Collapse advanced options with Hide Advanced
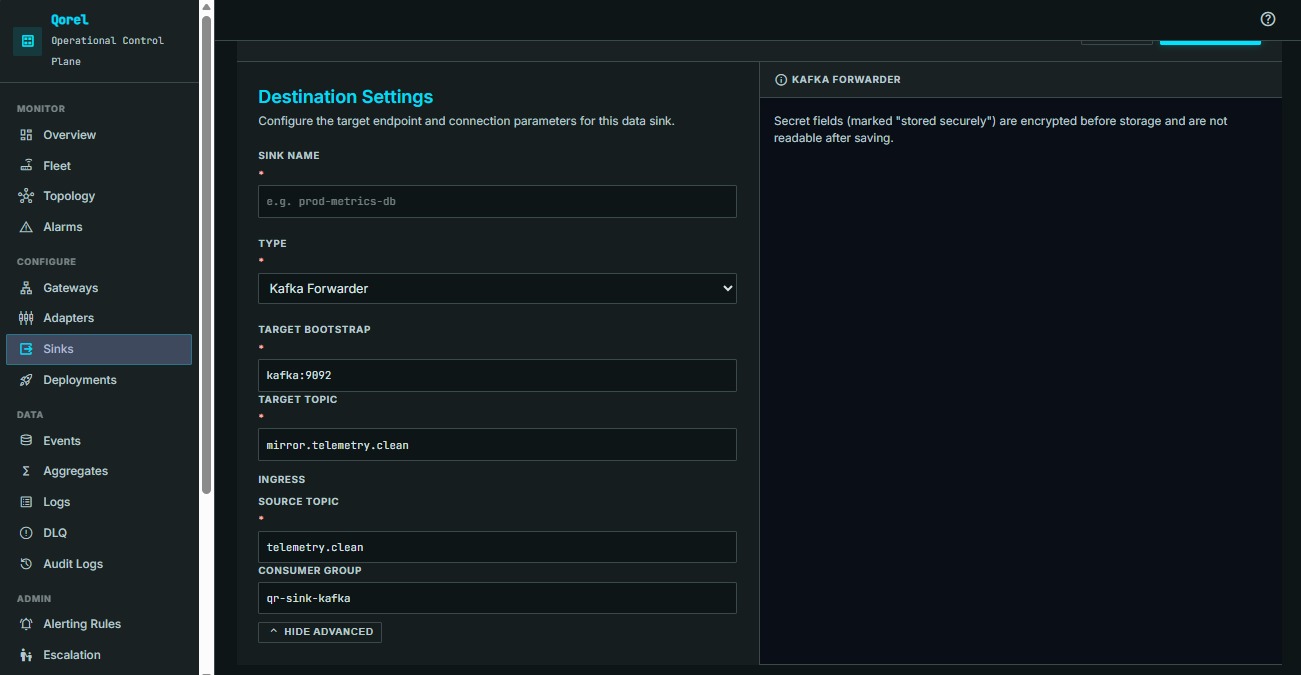The image size is (1301, 675). point(320,632)
